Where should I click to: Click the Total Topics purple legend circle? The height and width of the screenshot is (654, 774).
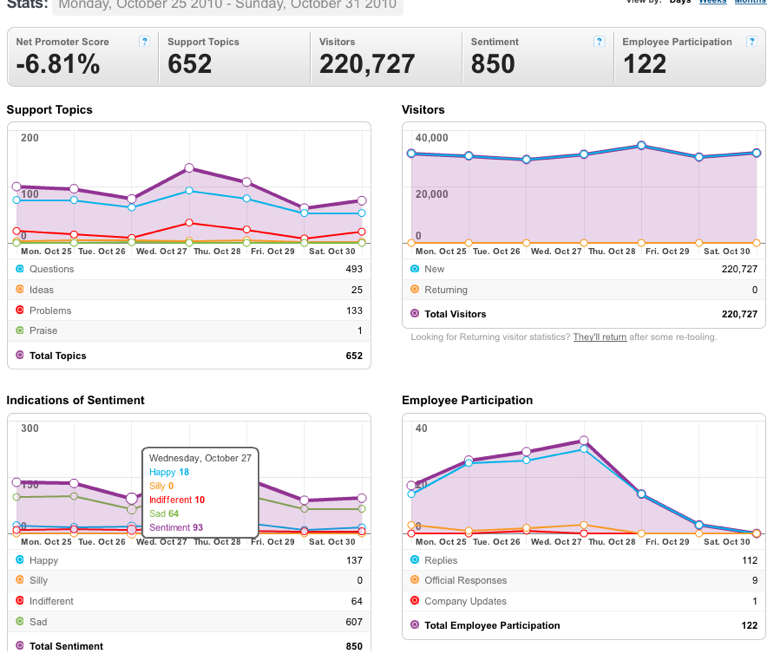tap(20, 355)
